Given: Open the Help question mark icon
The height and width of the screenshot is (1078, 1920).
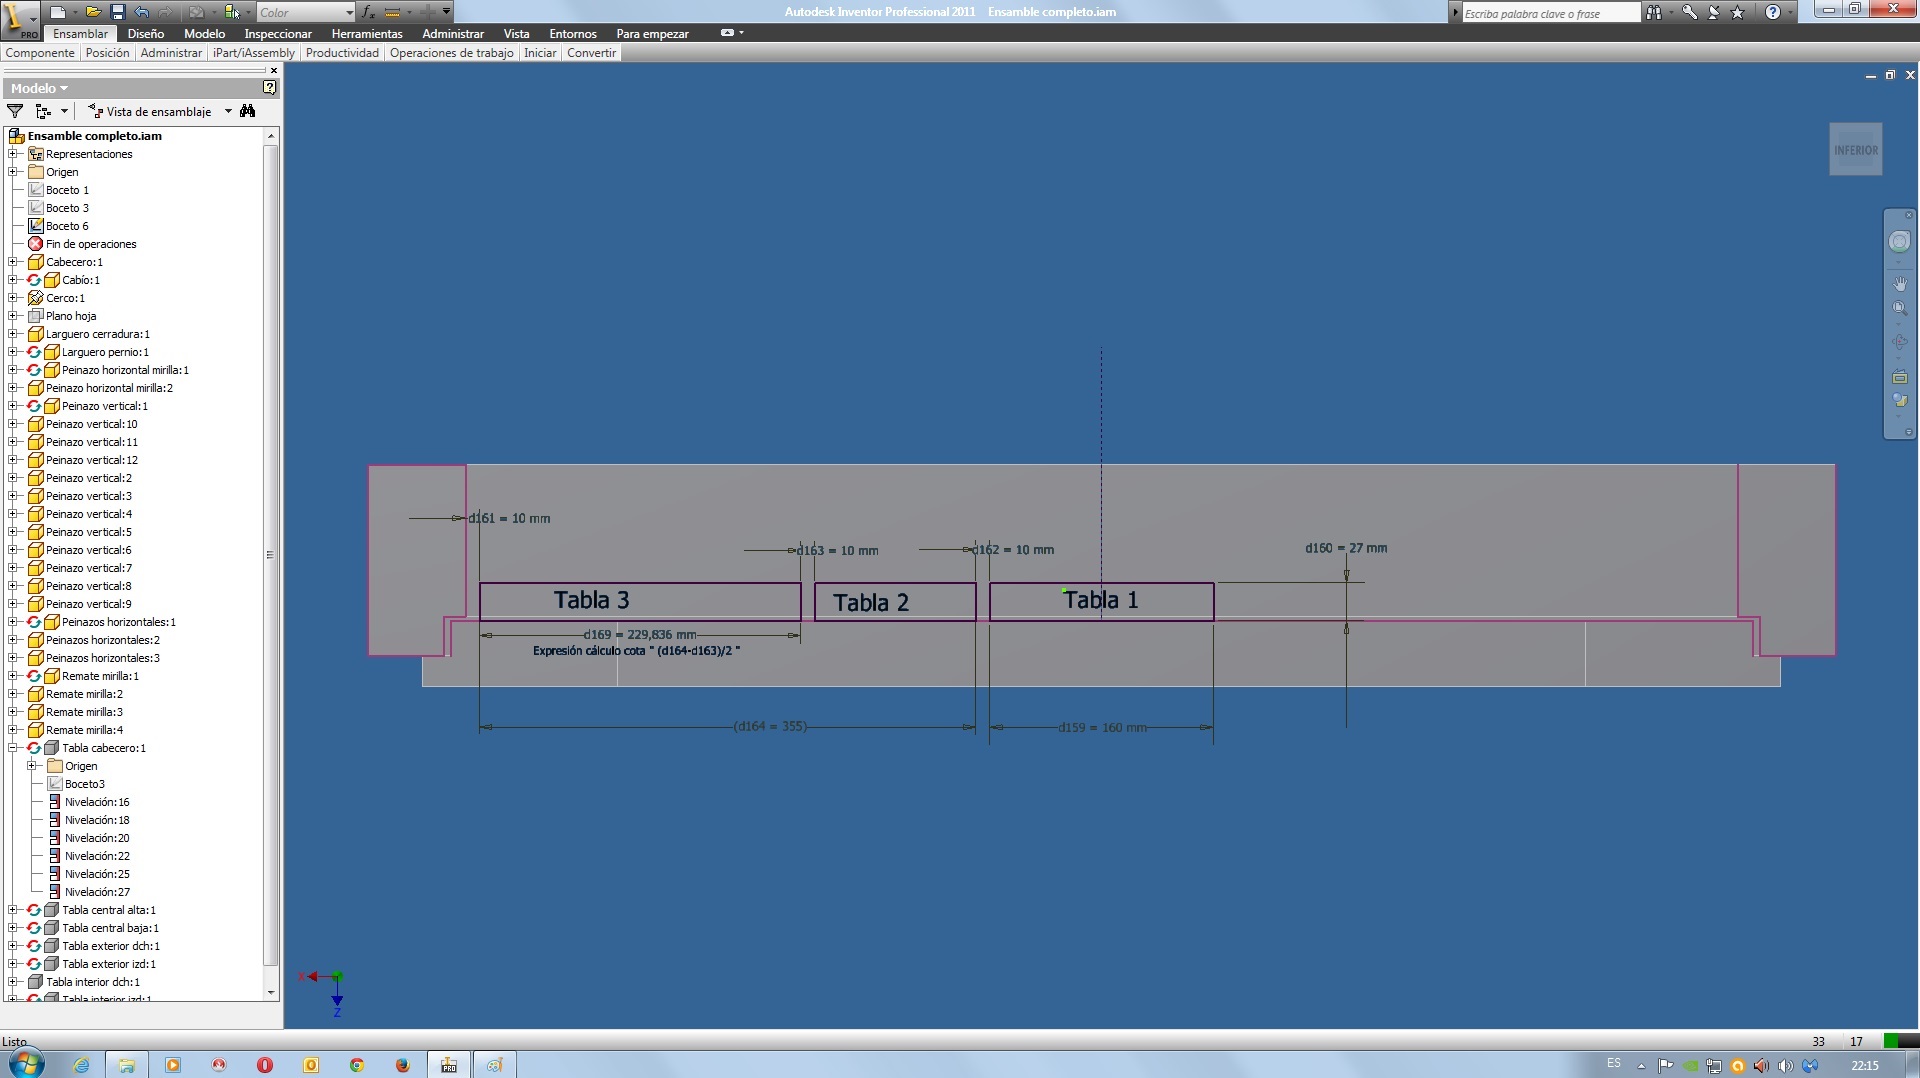Looking at the screenshot, I should (1772, 12).
